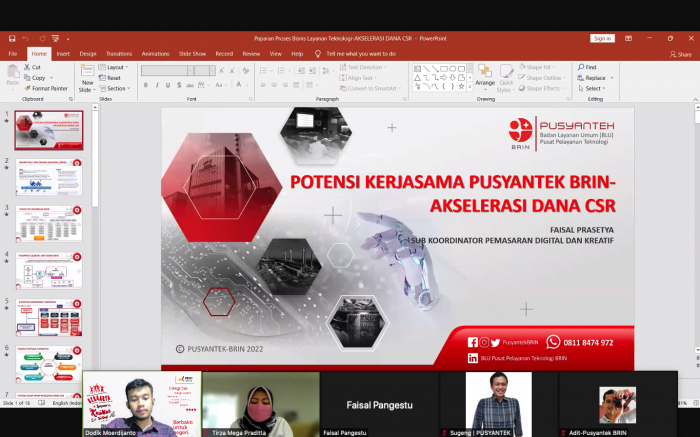
Task: Toggle ribbon display options icon in title bar
Action: 628,38
